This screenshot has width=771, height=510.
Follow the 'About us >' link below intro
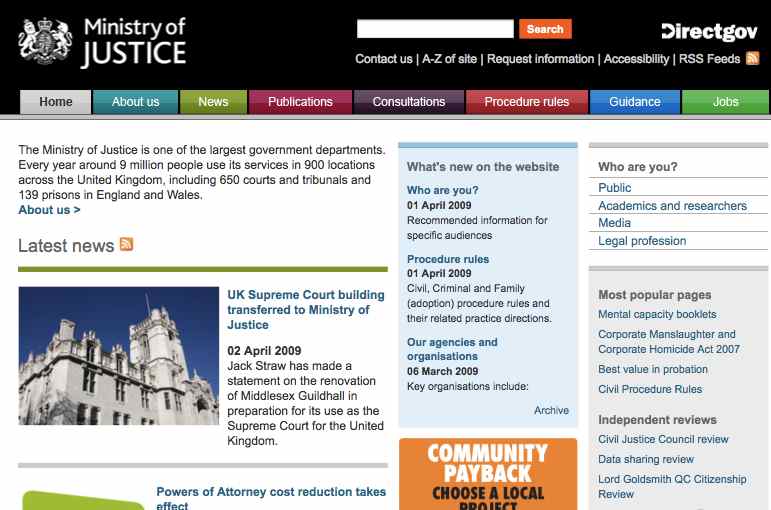point(49,210)
